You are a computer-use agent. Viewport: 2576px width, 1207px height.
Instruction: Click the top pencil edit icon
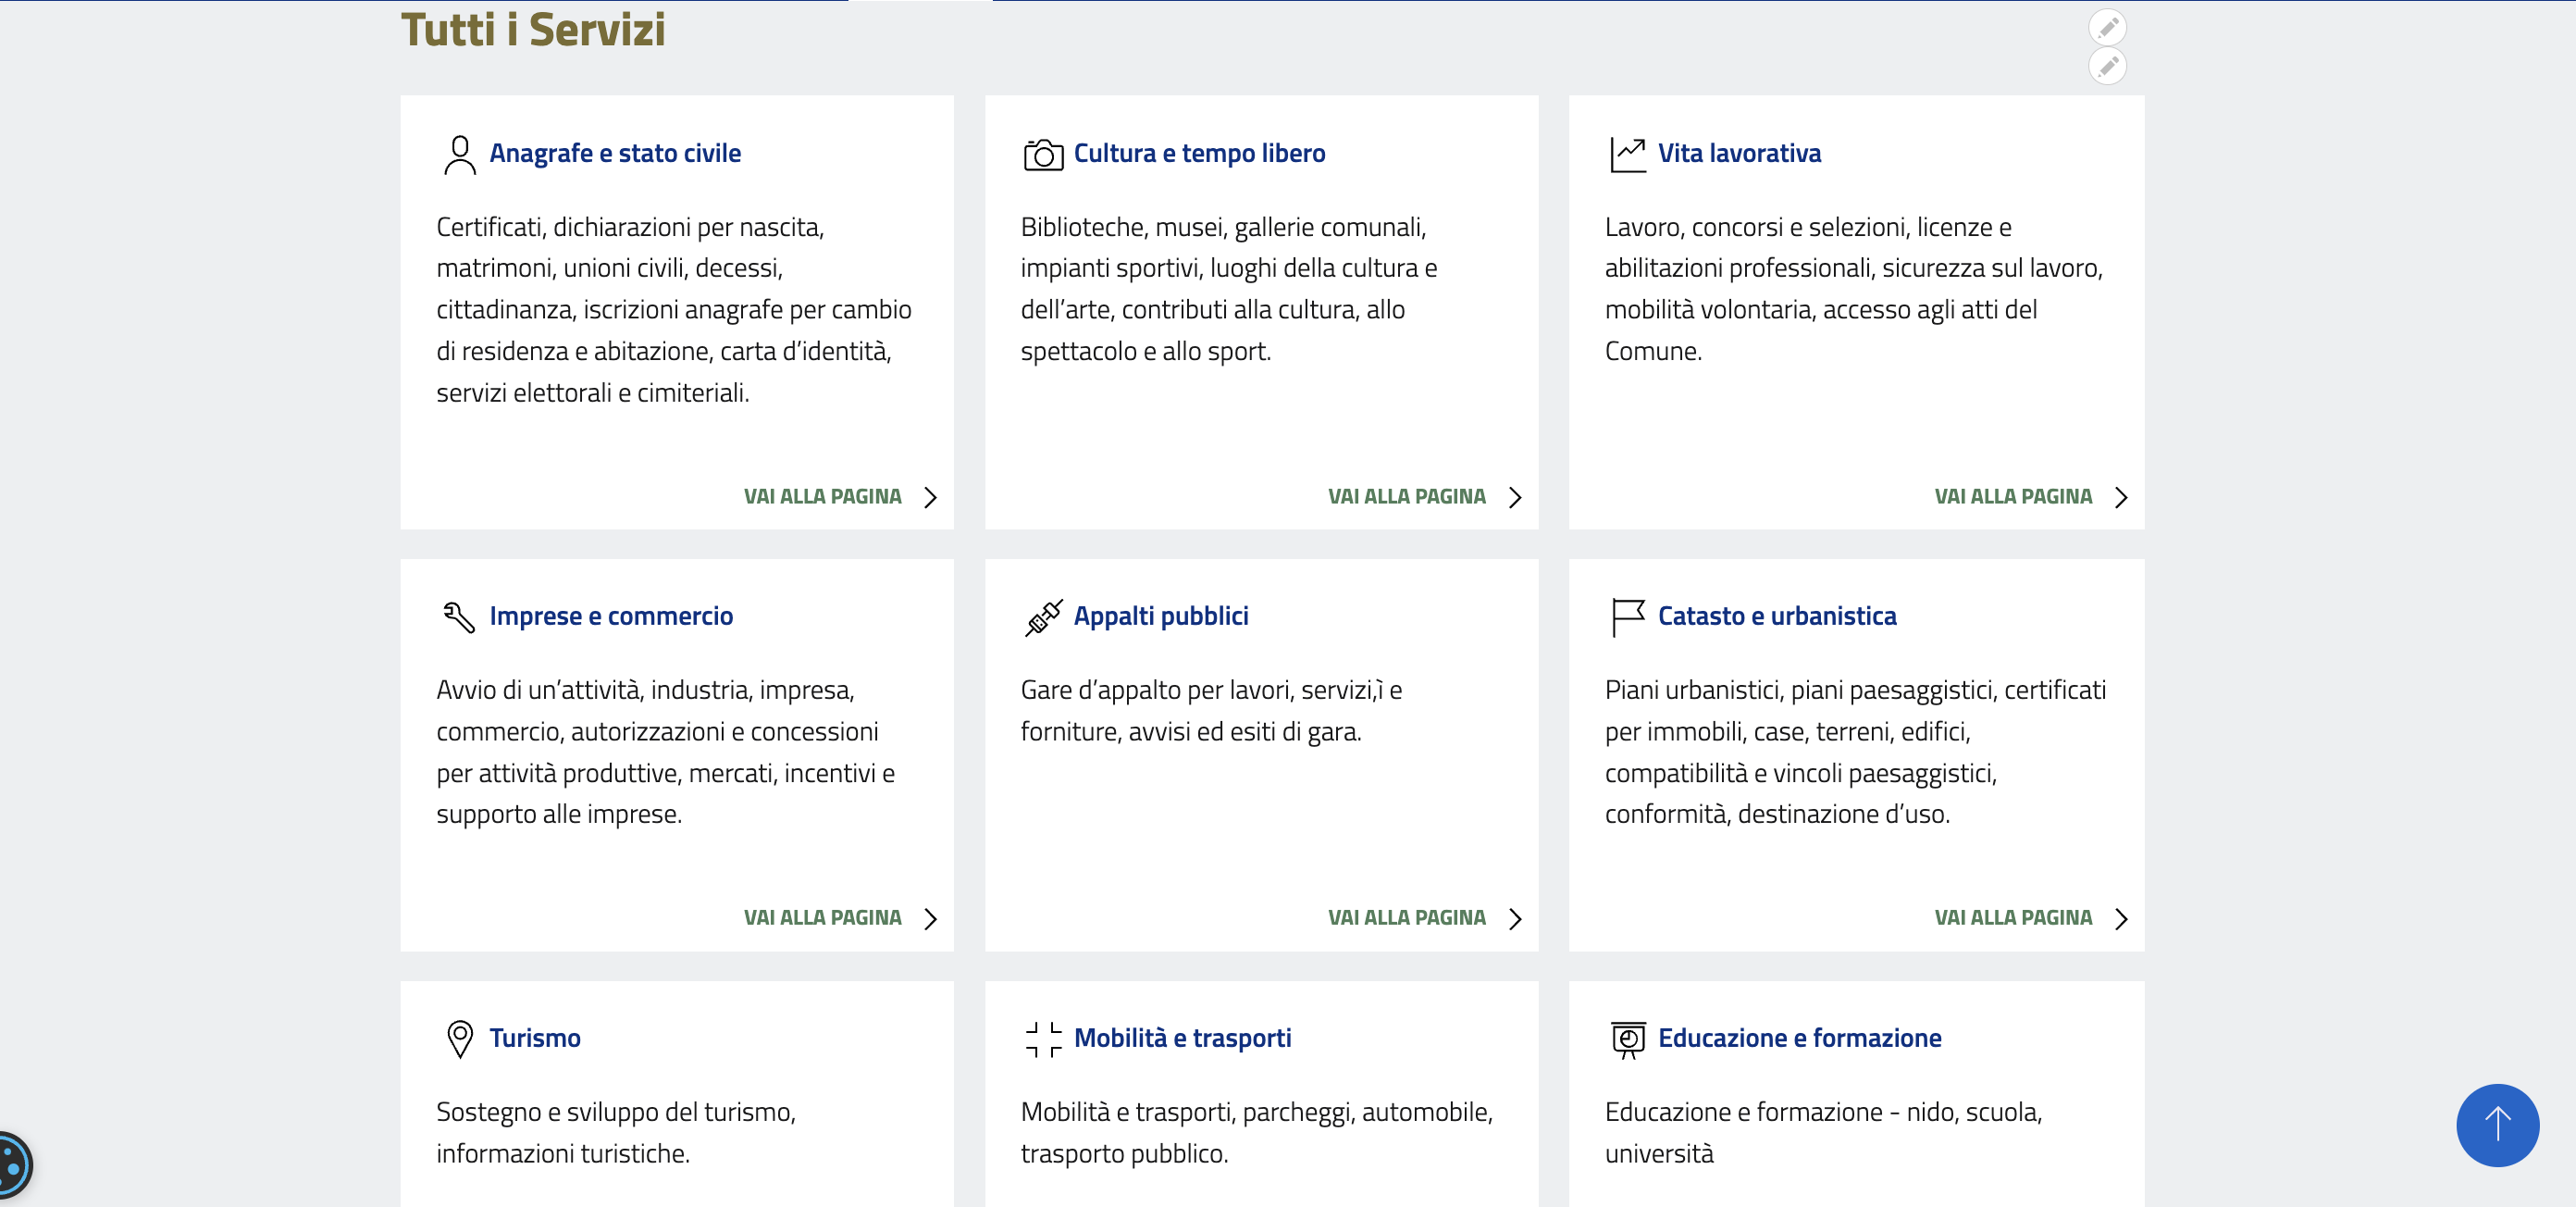[2107, 27]
